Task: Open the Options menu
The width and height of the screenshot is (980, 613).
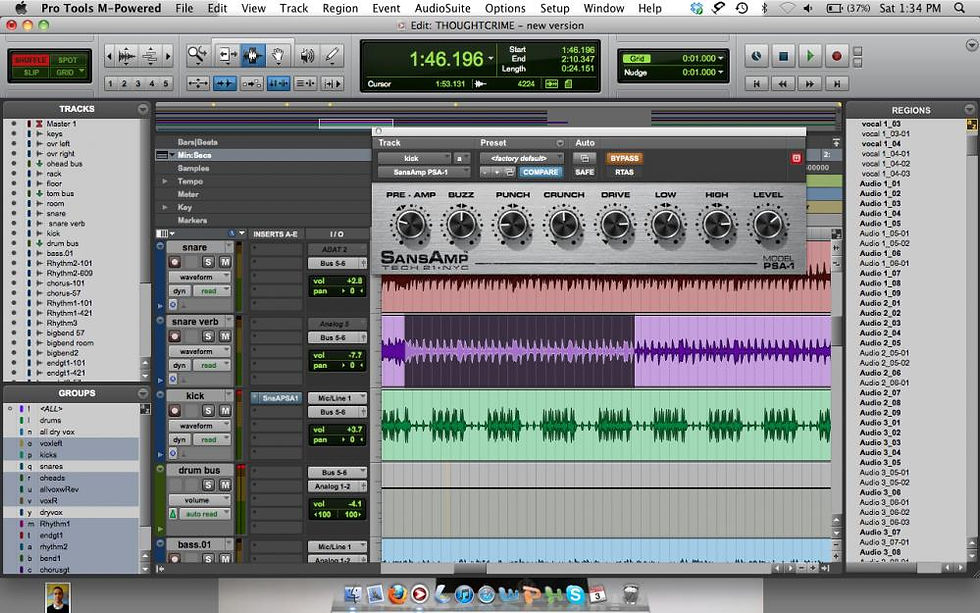Action: coord(505,8)
